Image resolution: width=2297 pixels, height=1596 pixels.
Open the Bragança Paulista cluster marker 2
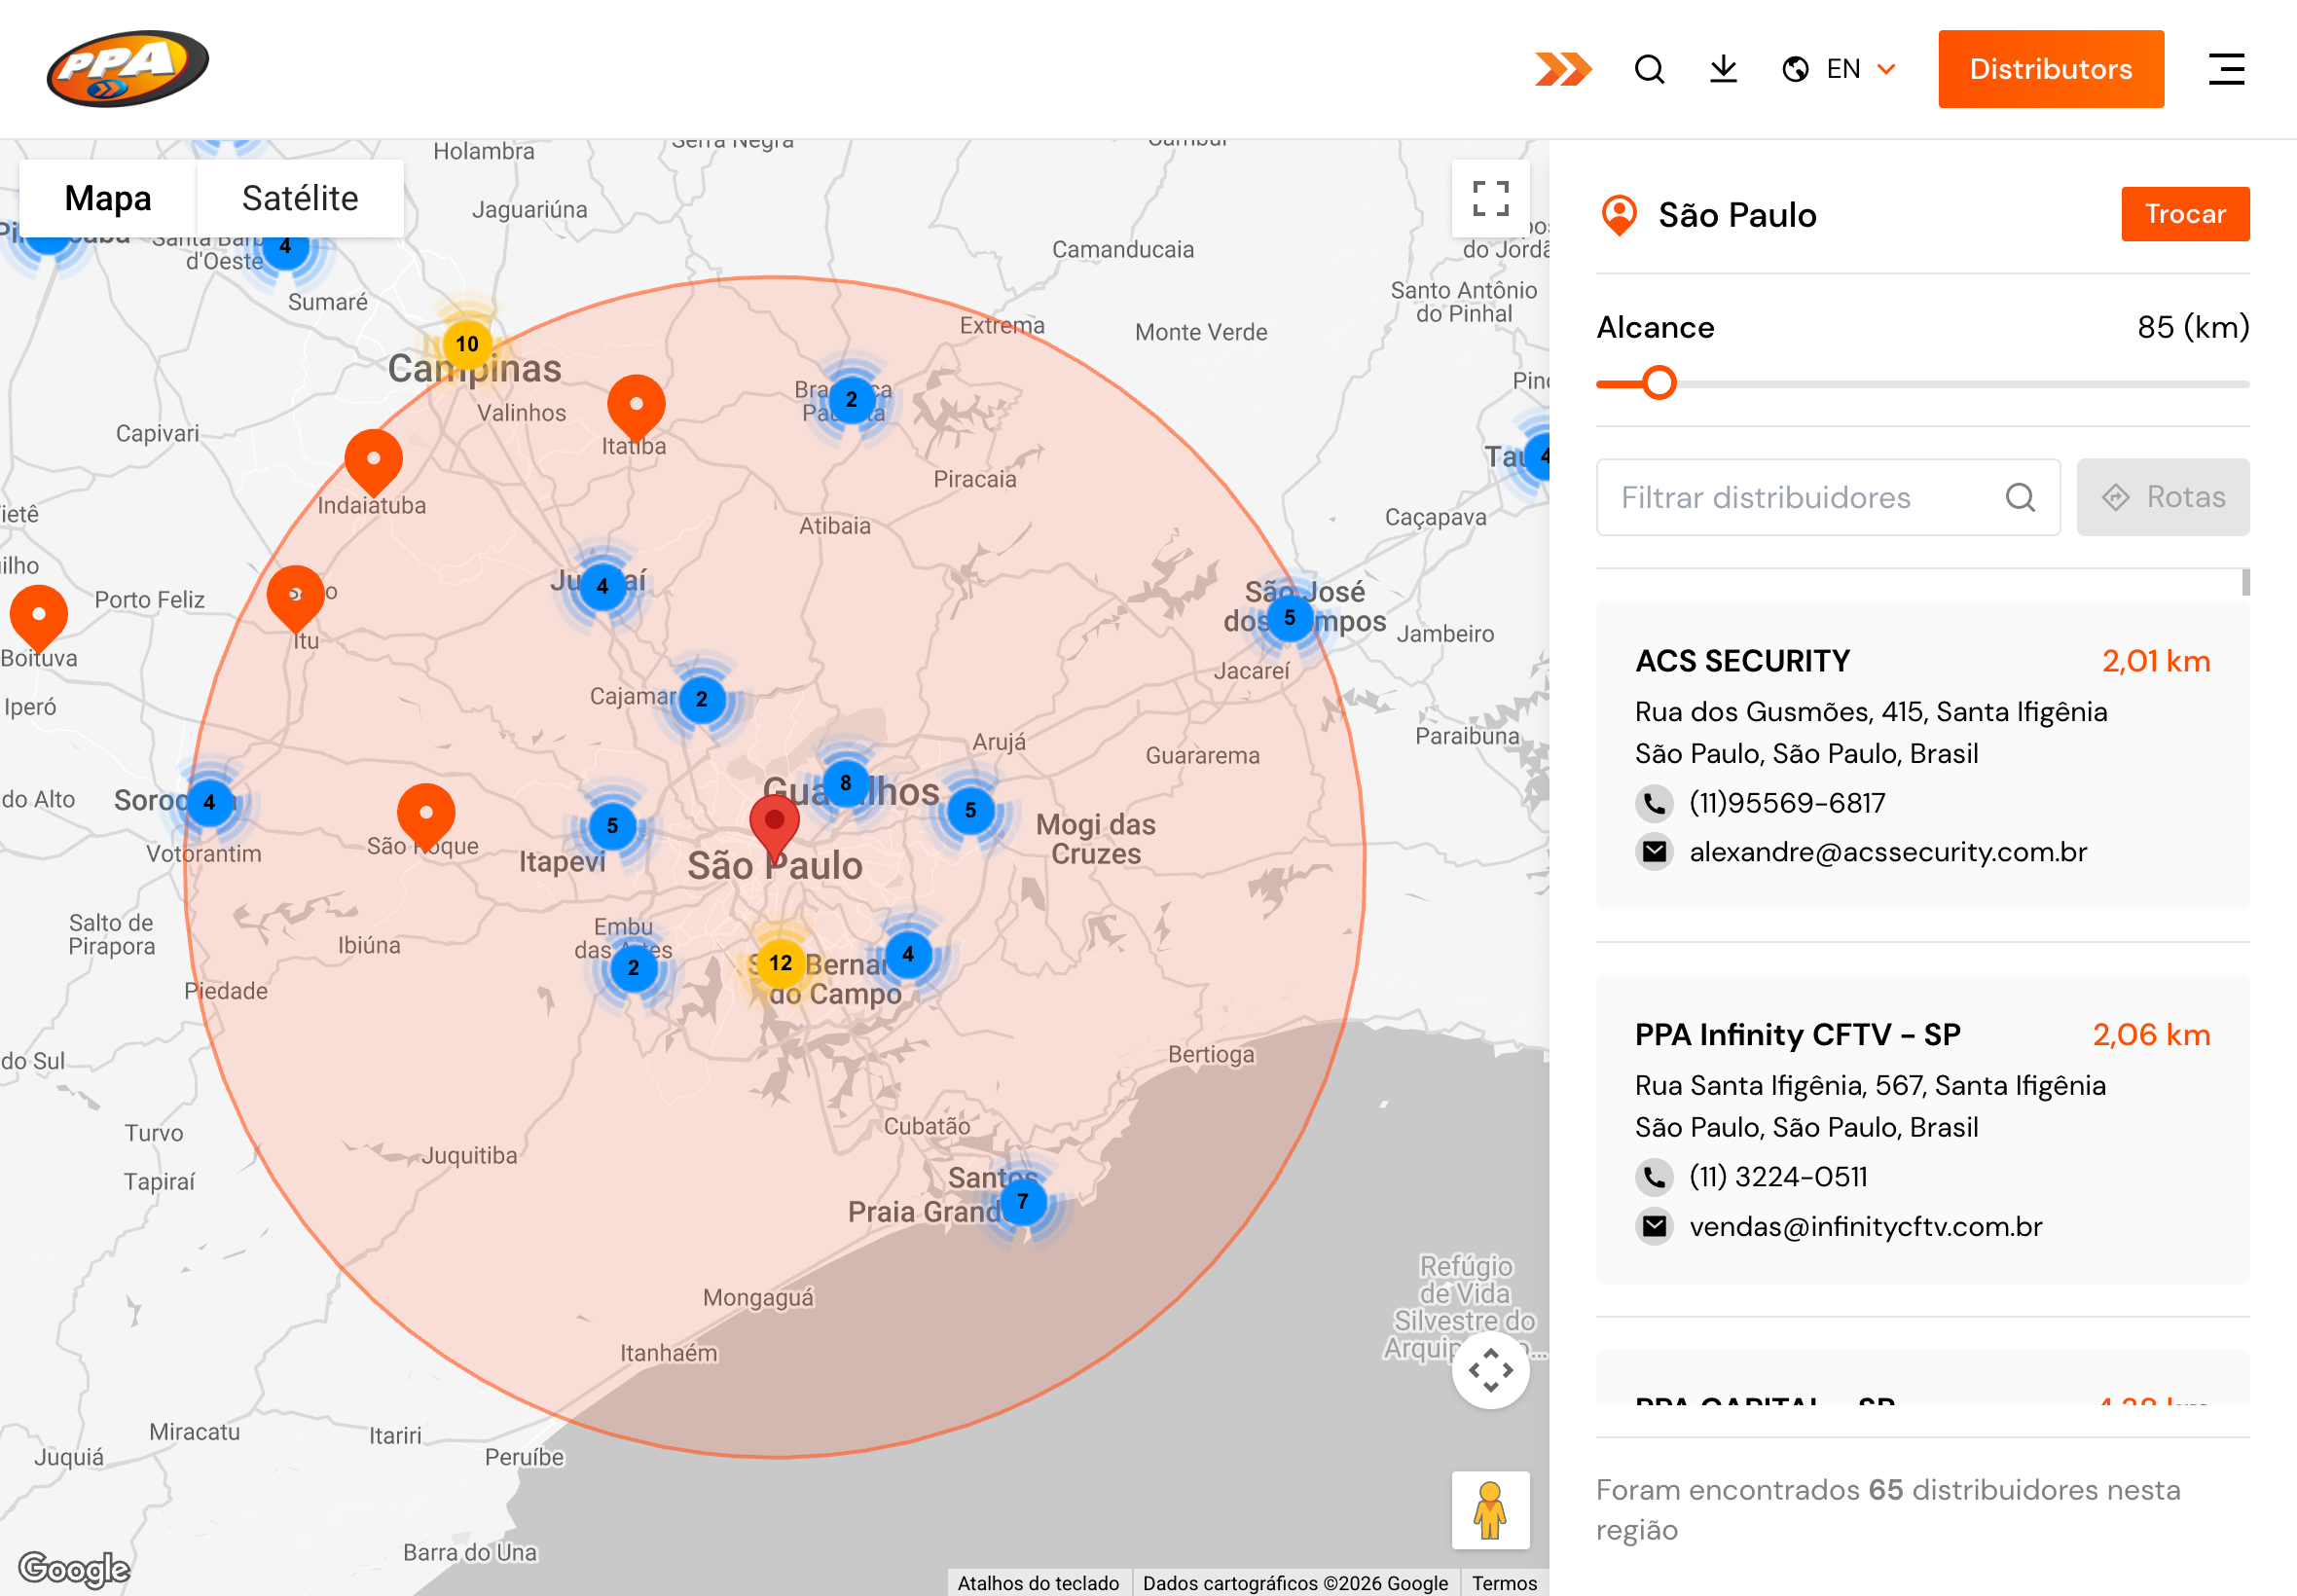point(851,399)
